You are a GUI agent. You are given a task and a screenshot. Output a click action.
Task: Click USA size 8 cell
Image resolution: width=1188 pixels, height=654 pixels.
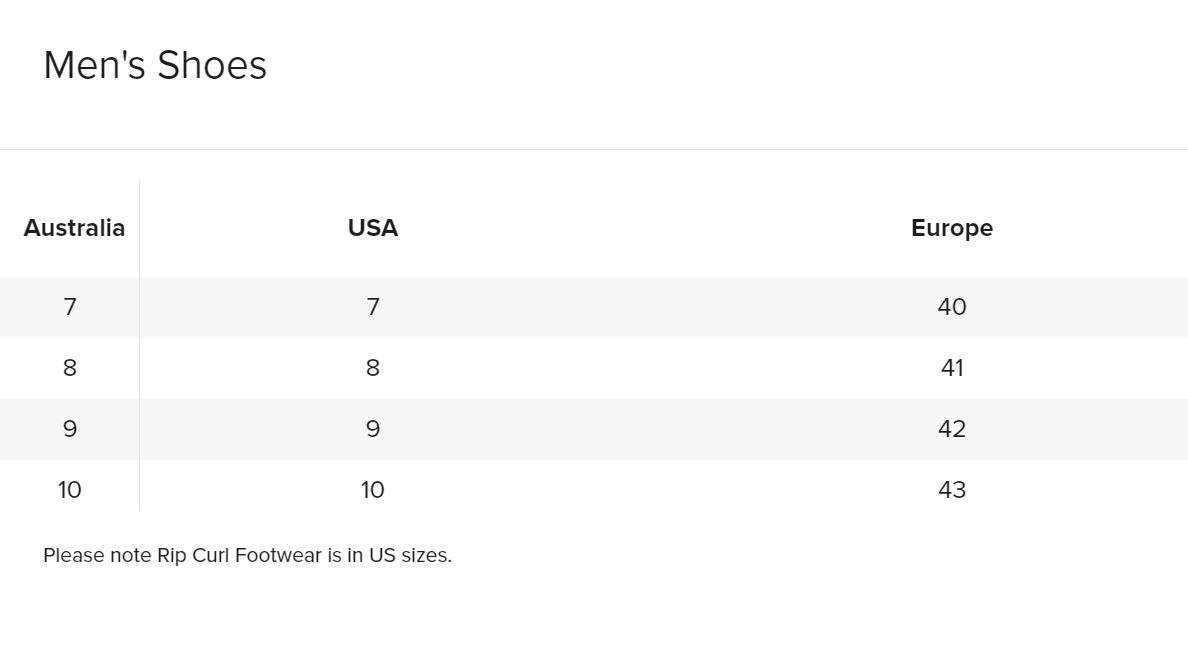point(373,368)
